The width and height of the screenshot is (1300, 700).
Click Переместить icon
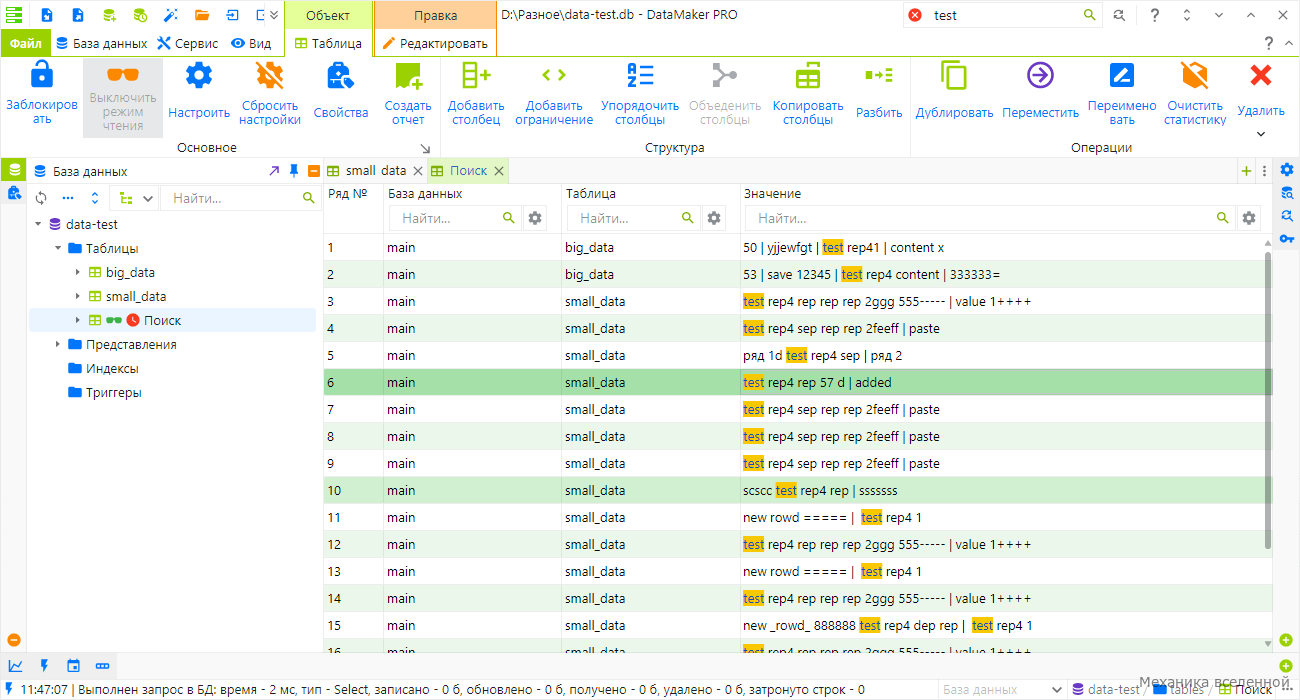point(1040,76)
